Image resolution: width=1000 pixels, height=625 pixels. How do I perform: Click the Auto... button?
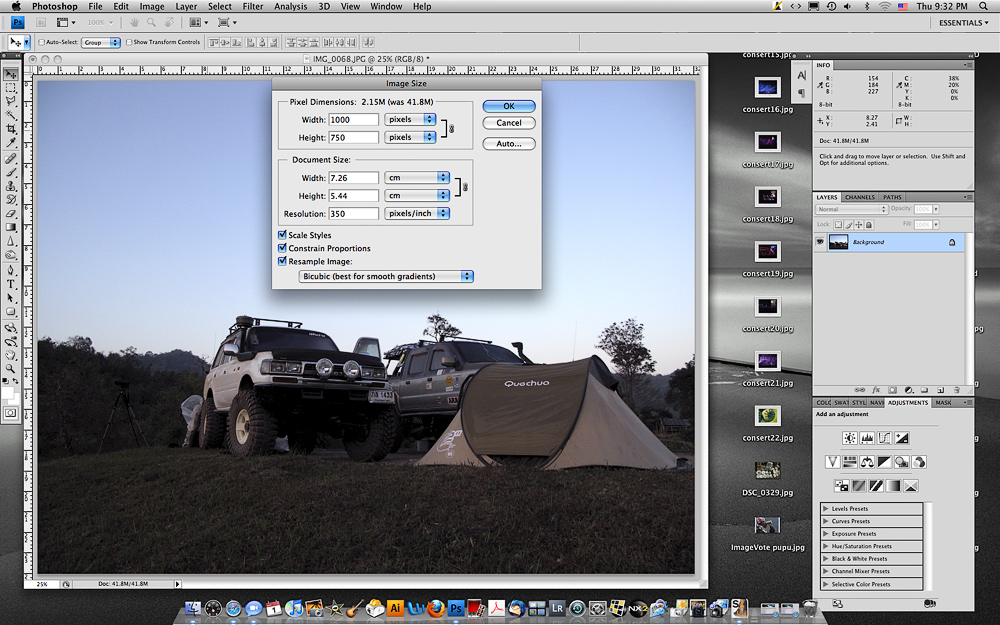[509, 143]
